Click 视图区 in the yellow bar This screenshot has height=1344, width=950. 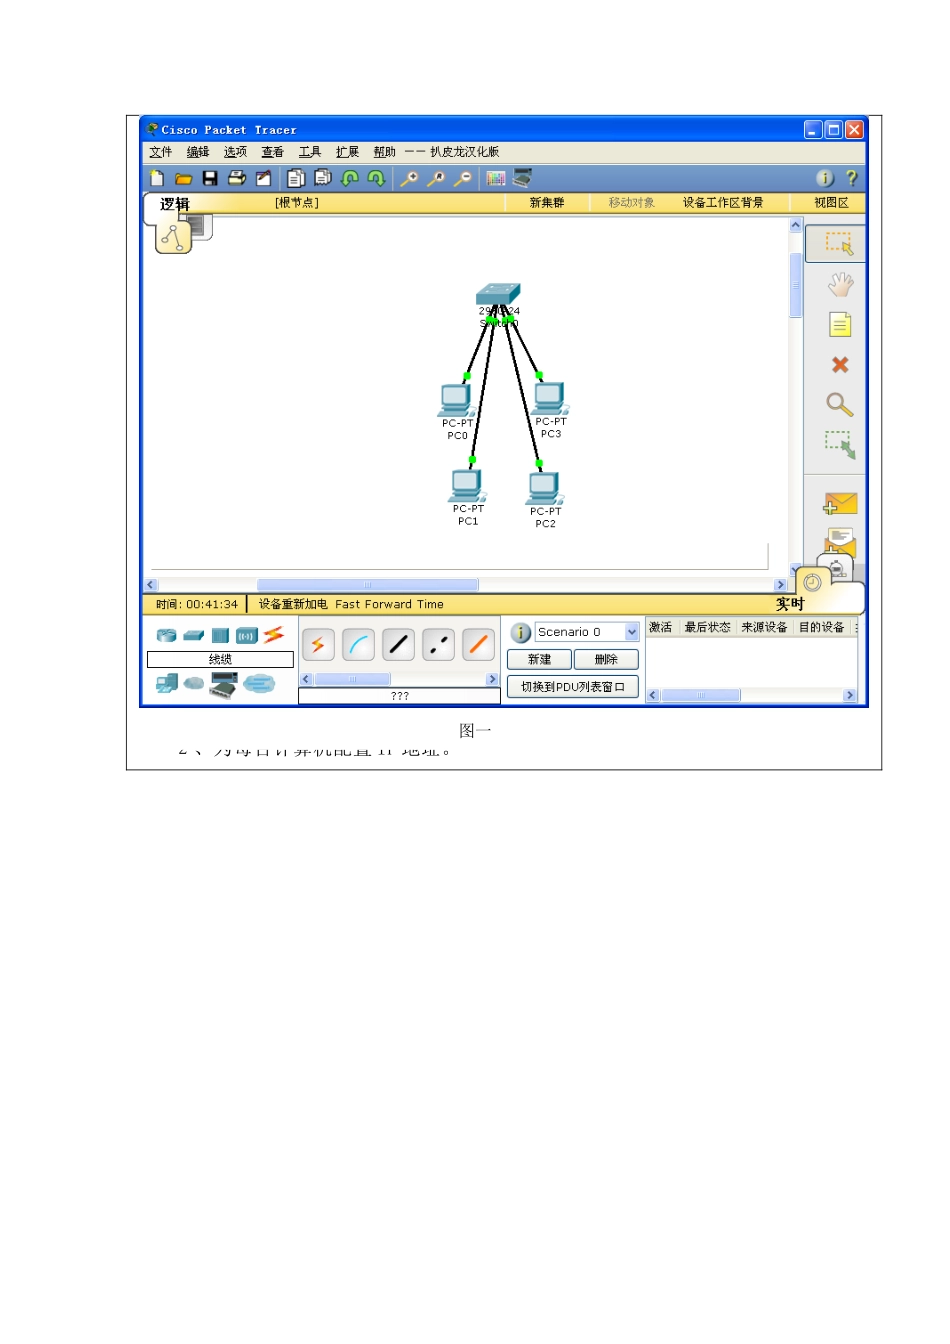point(831,203)
